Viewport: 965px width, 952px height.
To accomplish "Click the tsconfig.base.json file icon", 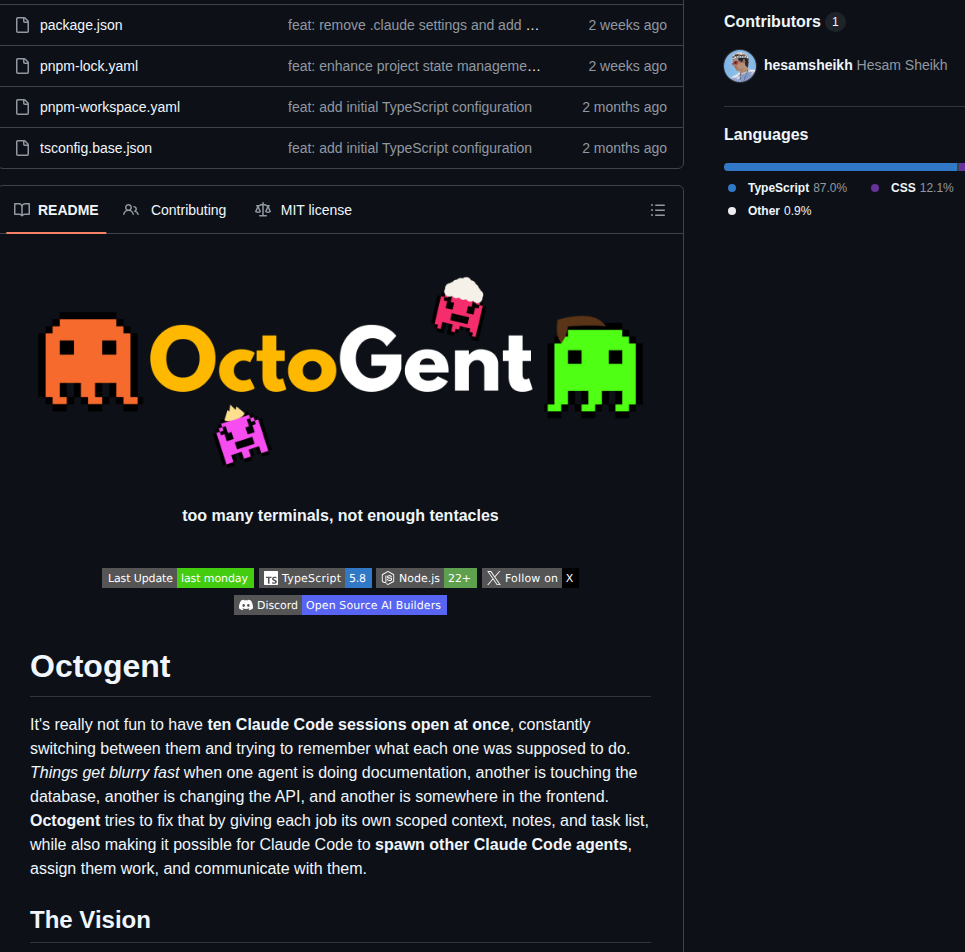I will (x=23, y=148).
